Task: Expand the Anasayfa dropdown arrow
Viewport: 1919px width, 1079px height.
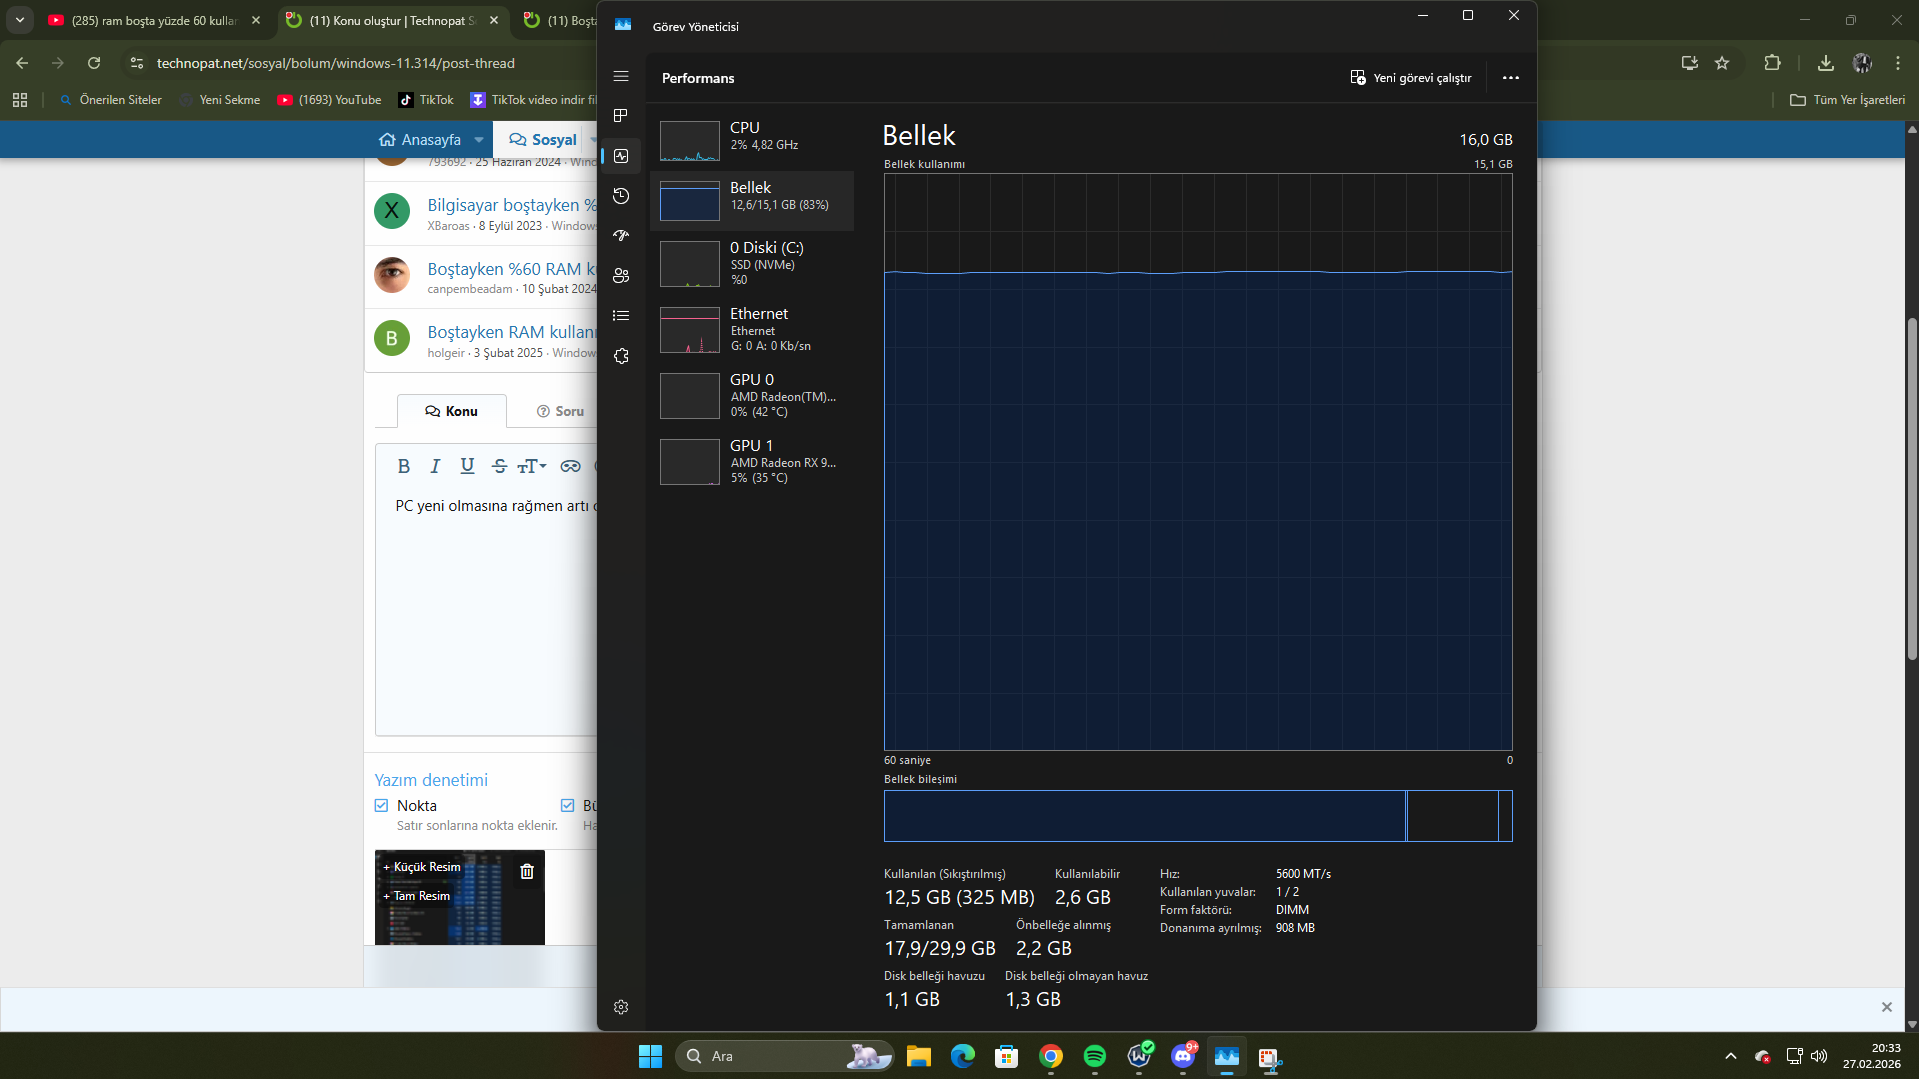Action: pyautogui.click(x=479, y=140)
